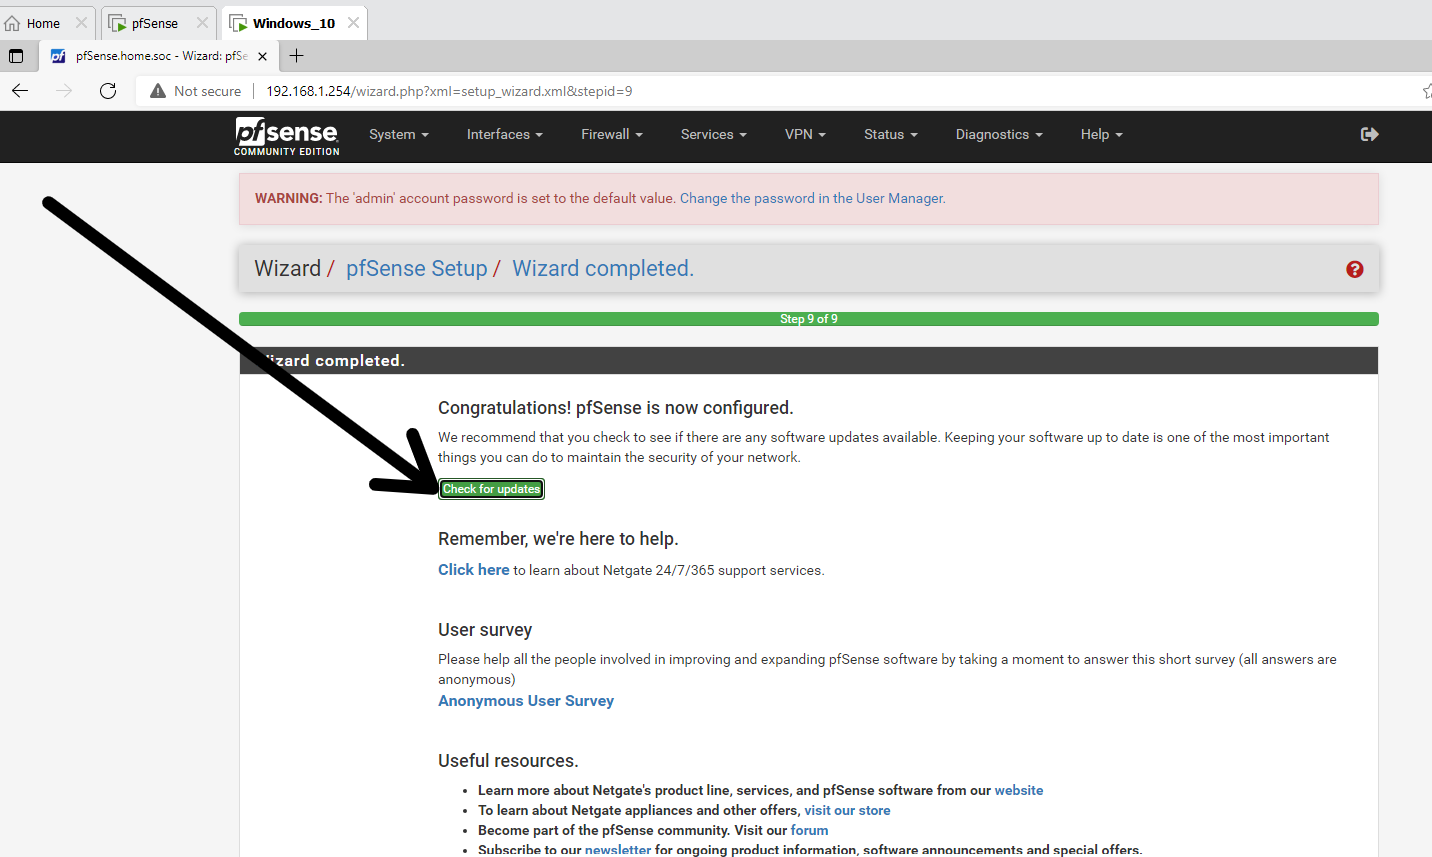Image resolution: width=1432 pixels, height=857 pixels.
Task: Close the pfSense VM tab
Action: (x=202, y=23)
